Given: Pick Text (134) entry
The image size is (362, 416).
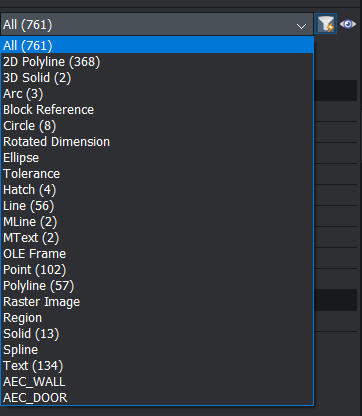Looking at the screenshot, I should coord(157,366).
